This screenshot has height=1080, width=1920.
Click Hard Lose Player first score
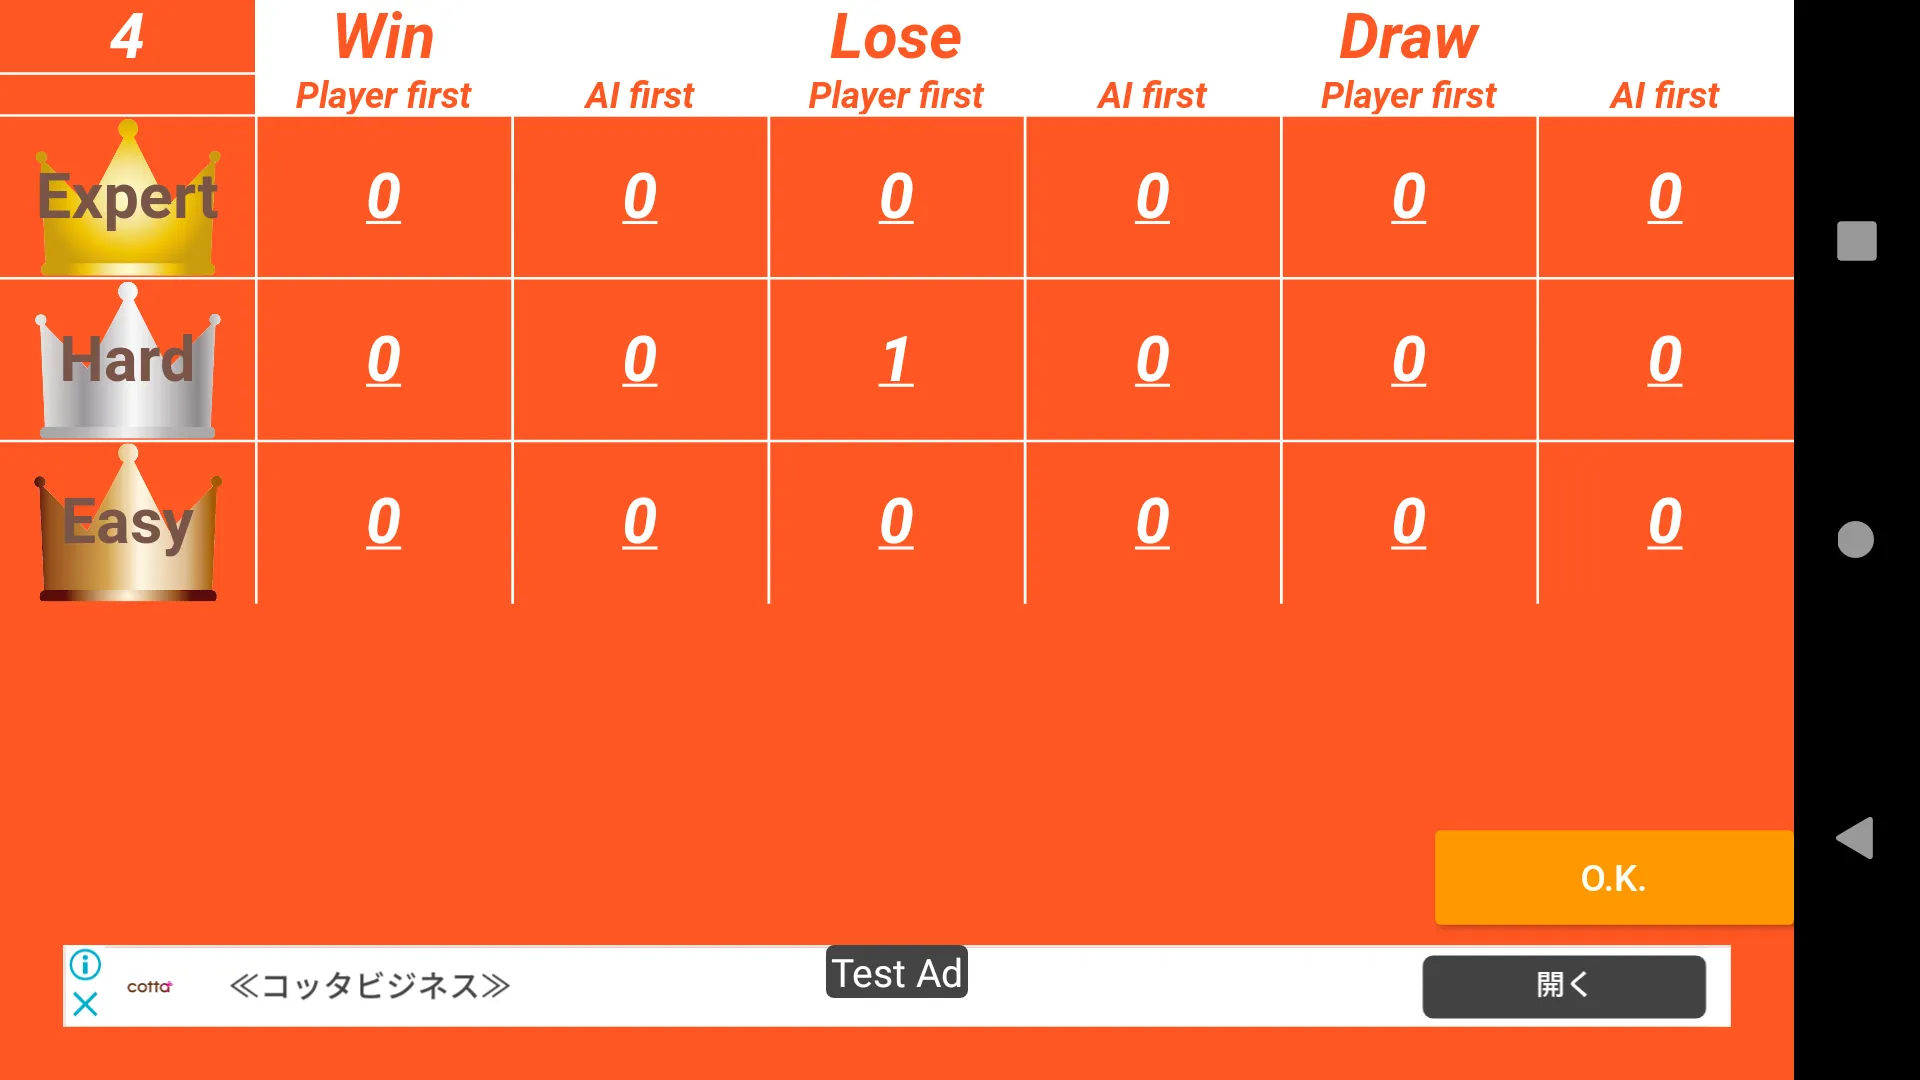[x=897, y=357]
